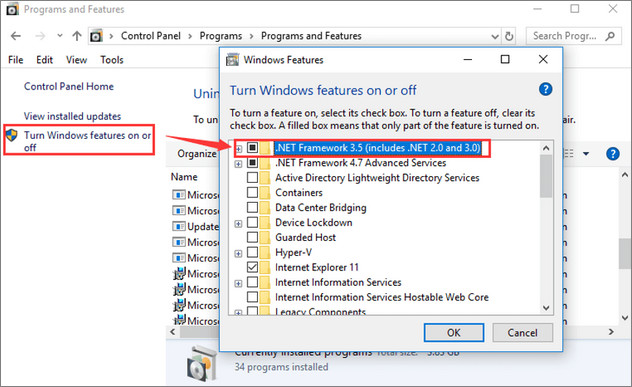Click Windows Features list scroll down arrow
The width and height of the screenshot is (632, 387).
(546, 308)
